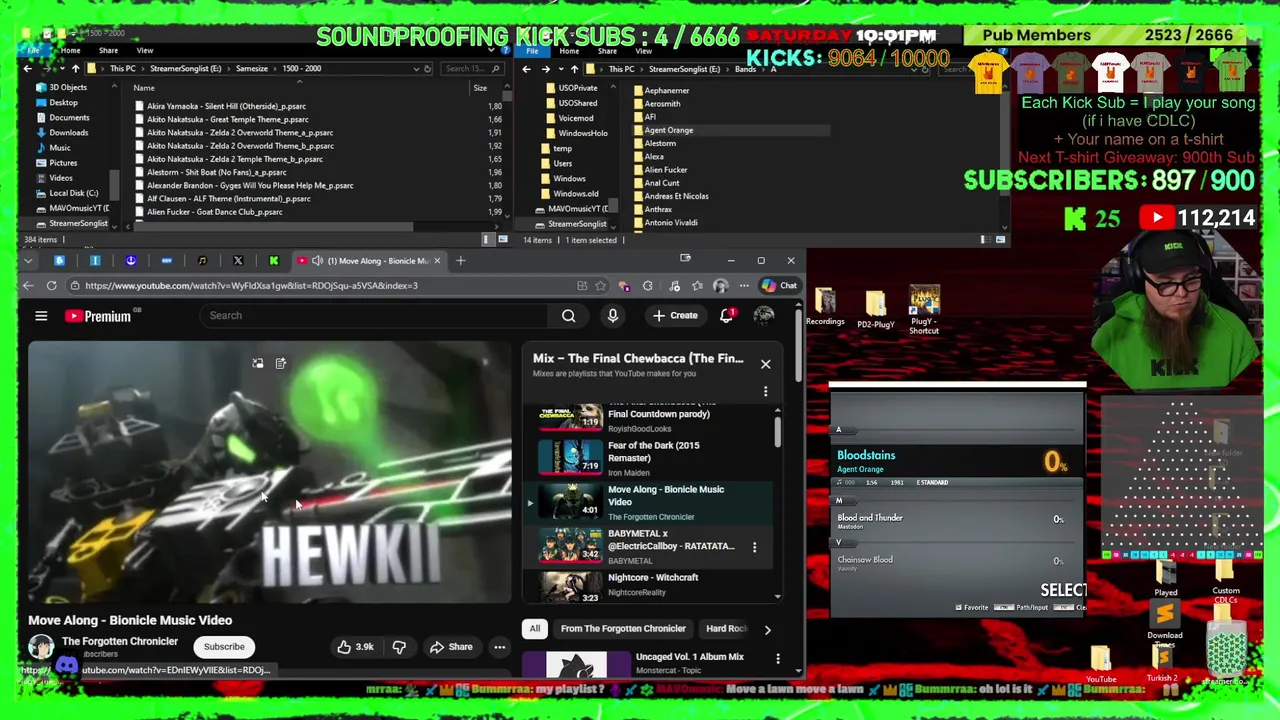
Task: Open the YouTube account avatar menu
Action: pyautogui.click(x=764, y=316)
